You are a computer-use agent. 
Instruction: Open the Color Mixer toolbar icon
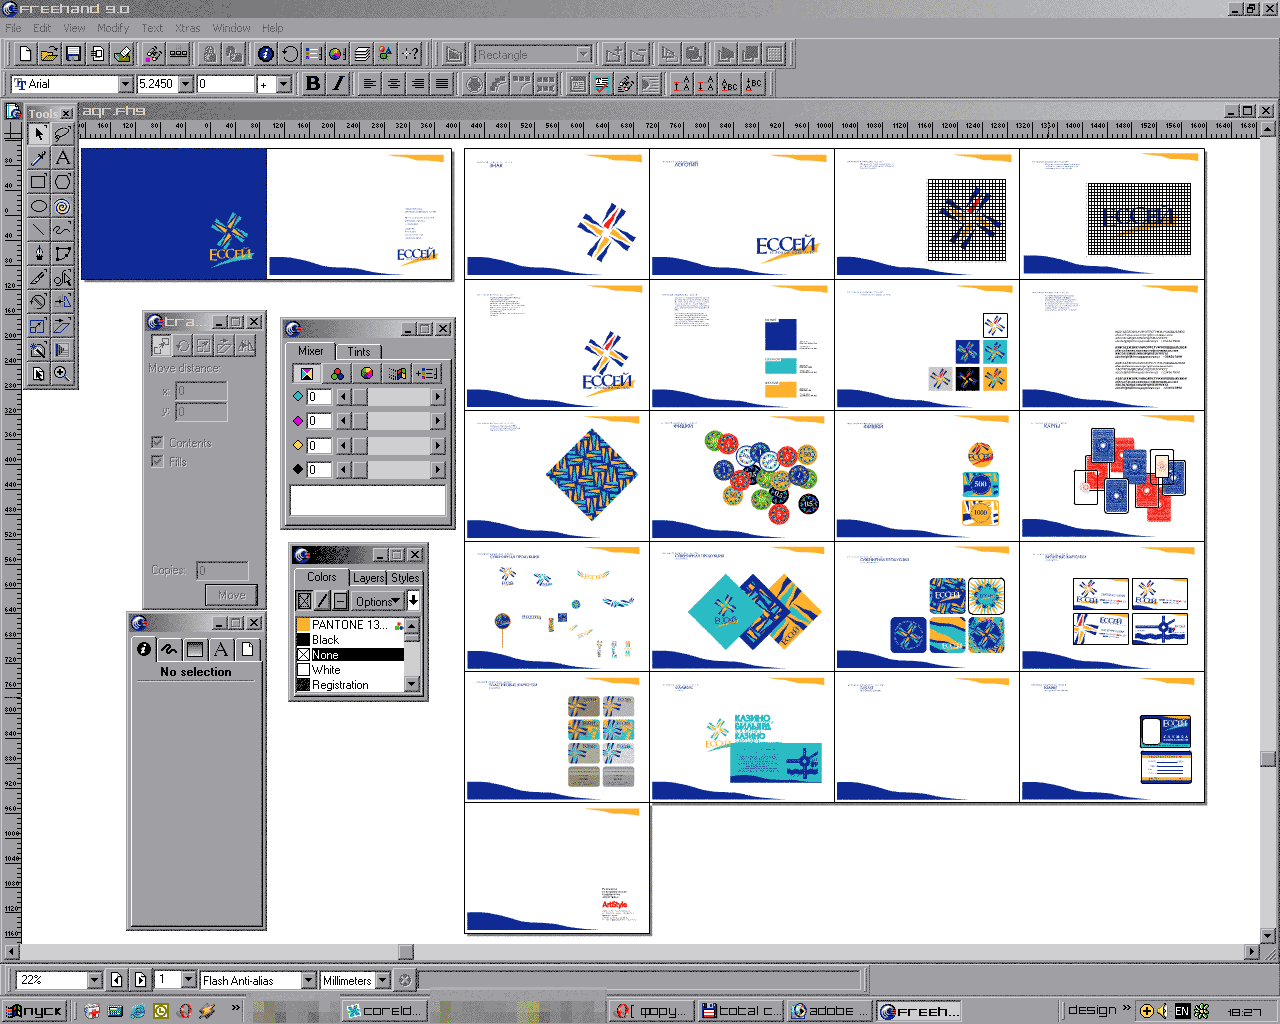(x=337, y=53)
